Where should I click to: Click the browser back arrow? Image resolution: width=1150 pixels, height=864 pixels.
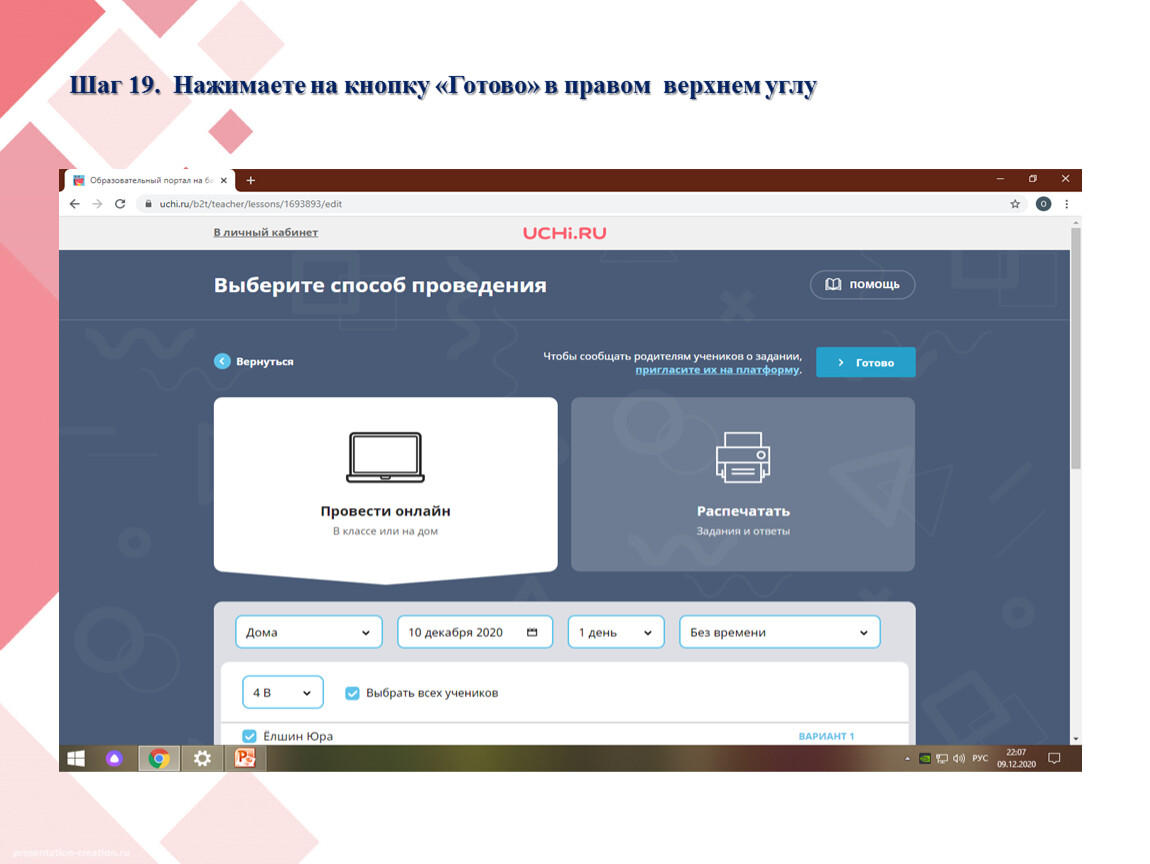pos(74,204)
